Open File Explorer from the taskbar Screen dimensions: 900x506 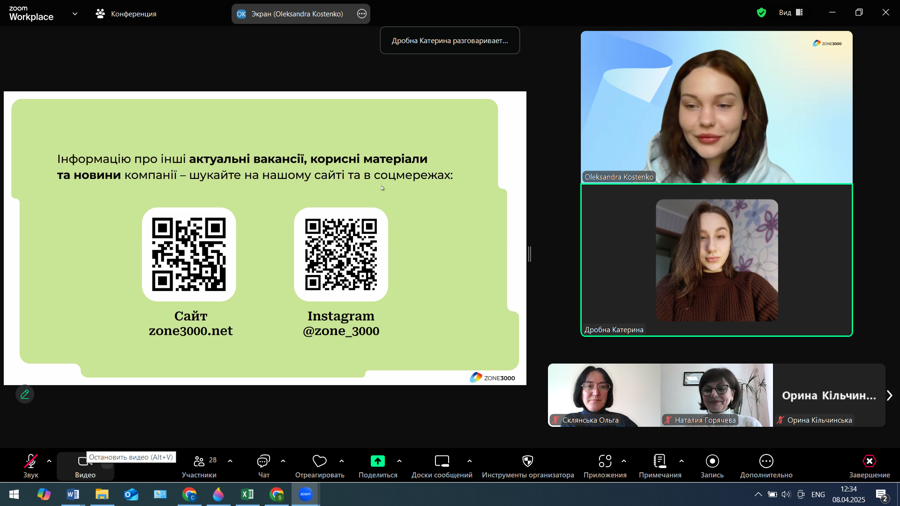click(x=102, y=494)
